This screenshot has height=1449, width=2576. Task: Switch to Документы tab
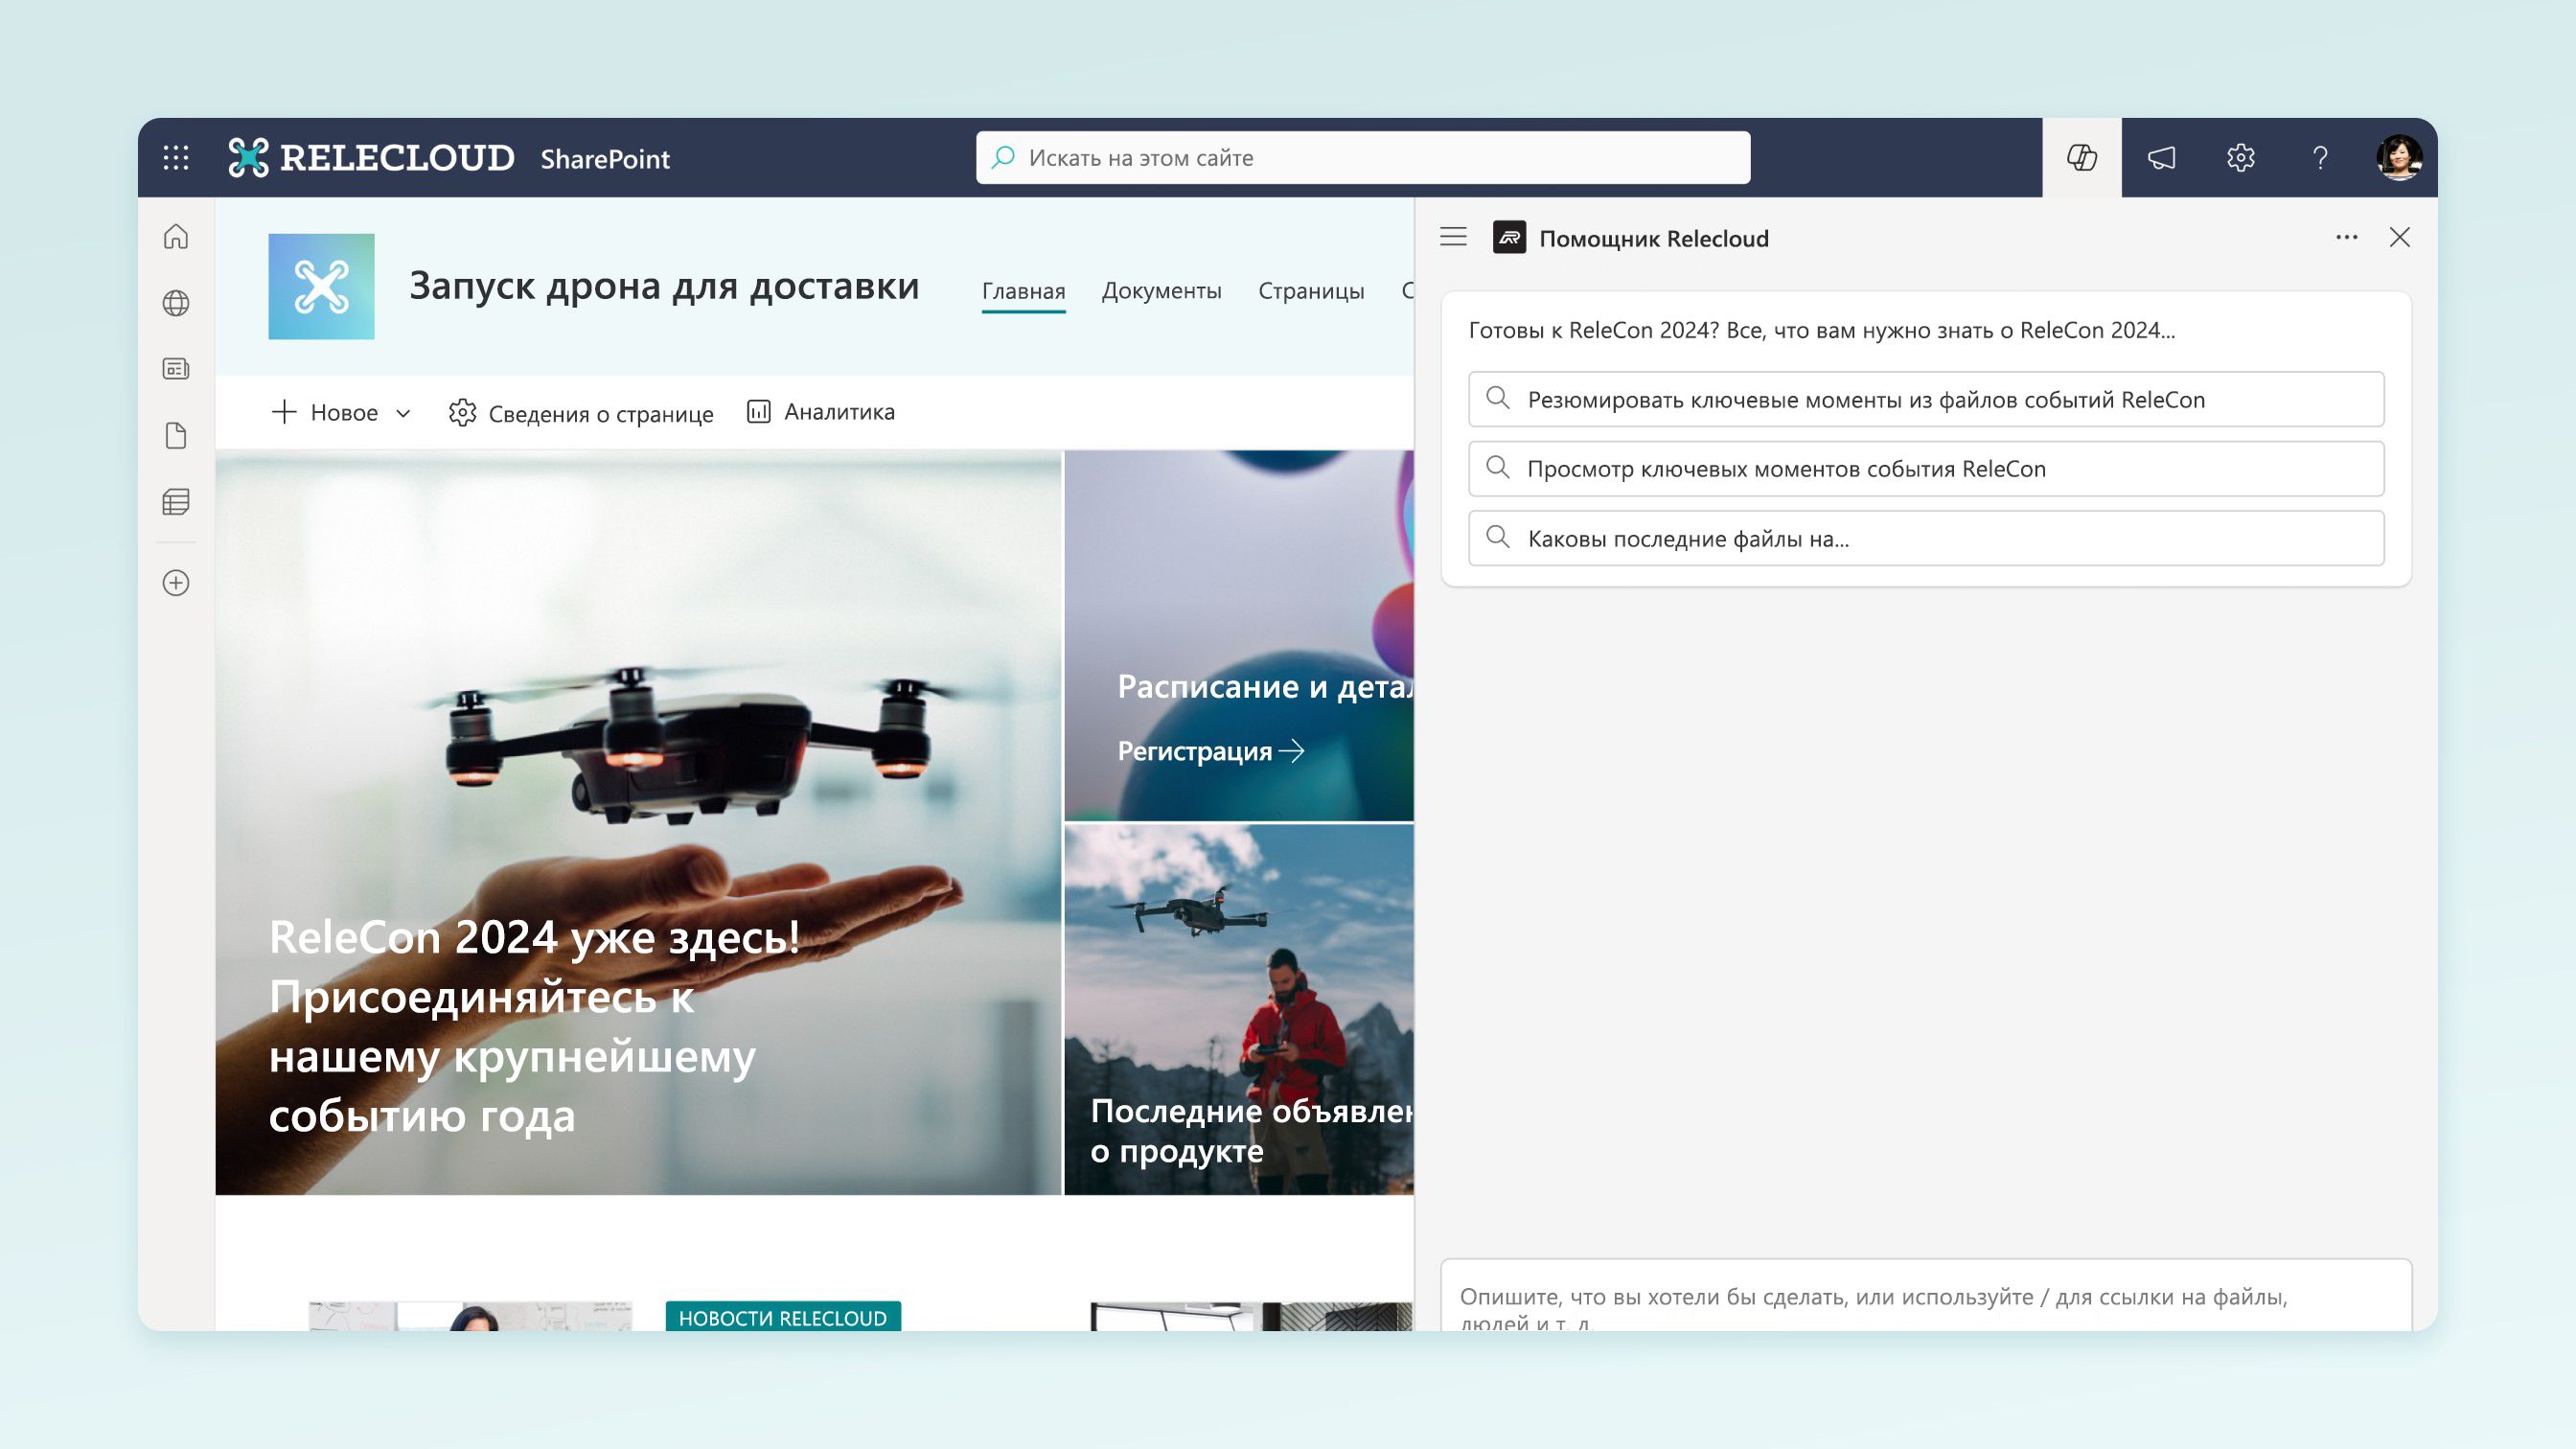1161,288
